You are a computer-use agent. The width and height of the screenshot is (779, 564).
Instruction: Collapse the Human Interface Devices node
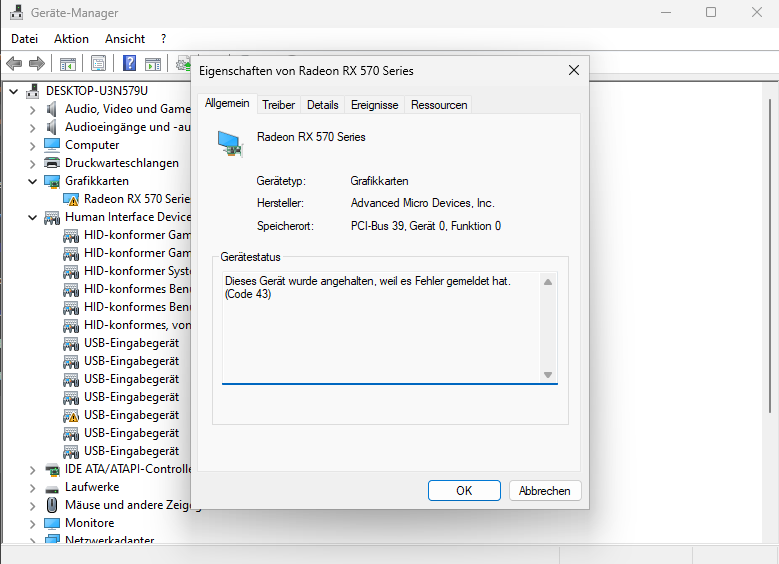(x=32, y=218)
